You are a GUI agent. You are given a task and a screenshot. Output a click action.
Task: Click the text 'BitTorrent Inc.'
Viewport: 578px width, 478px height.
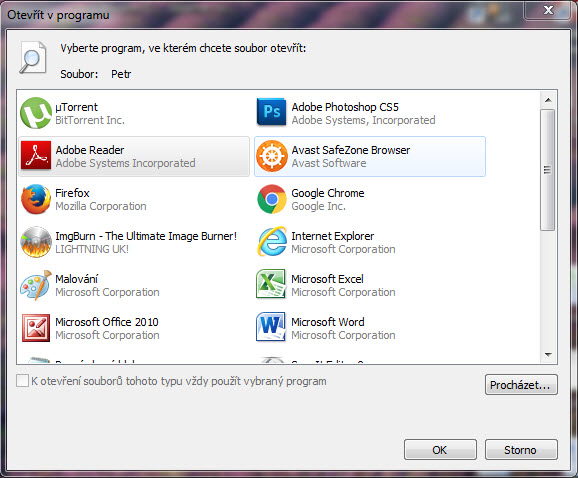(x=90, y=120)
